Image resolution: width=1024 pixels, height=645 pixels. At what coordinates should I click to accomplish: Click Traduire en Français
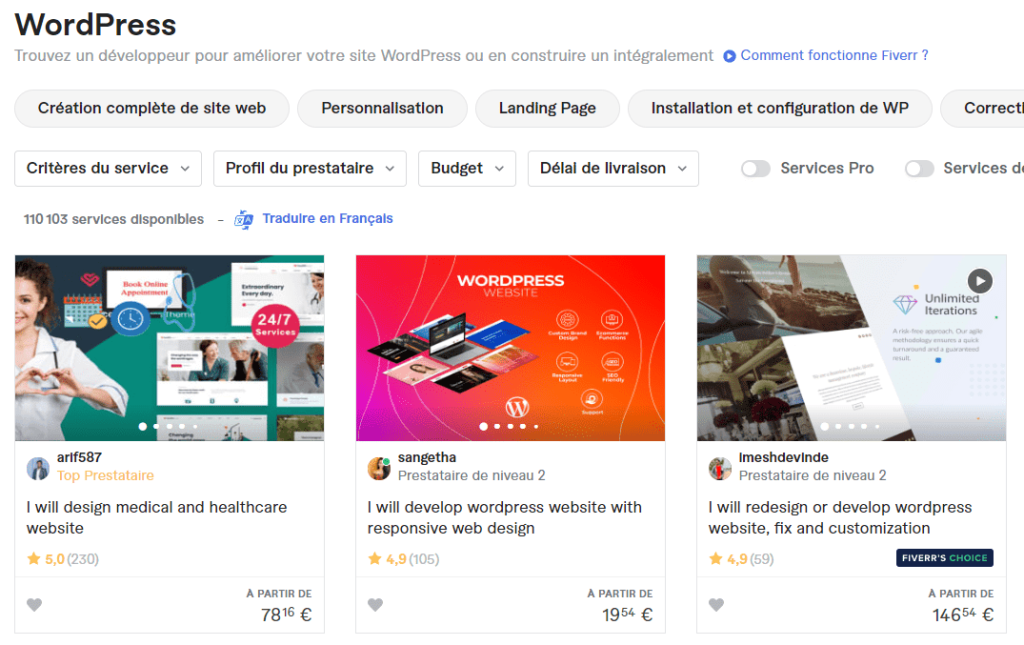328,218
